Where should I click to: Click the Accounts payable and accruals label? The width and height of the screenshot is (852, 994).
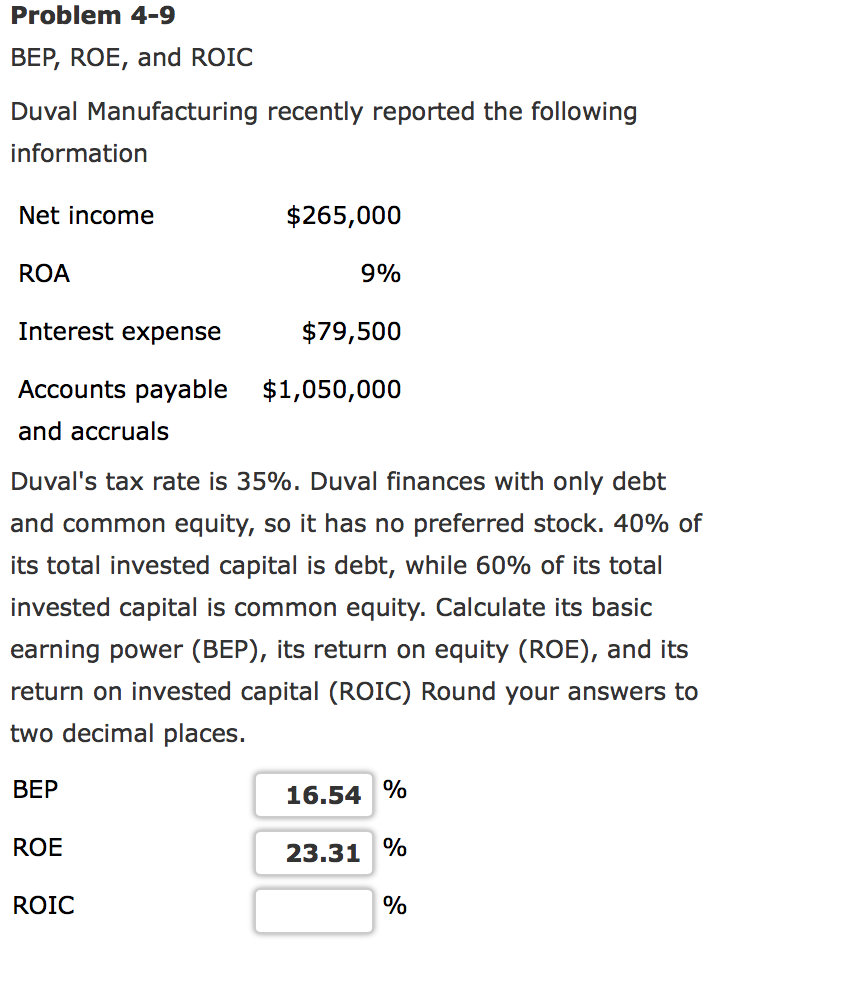(x=122, y=410)
